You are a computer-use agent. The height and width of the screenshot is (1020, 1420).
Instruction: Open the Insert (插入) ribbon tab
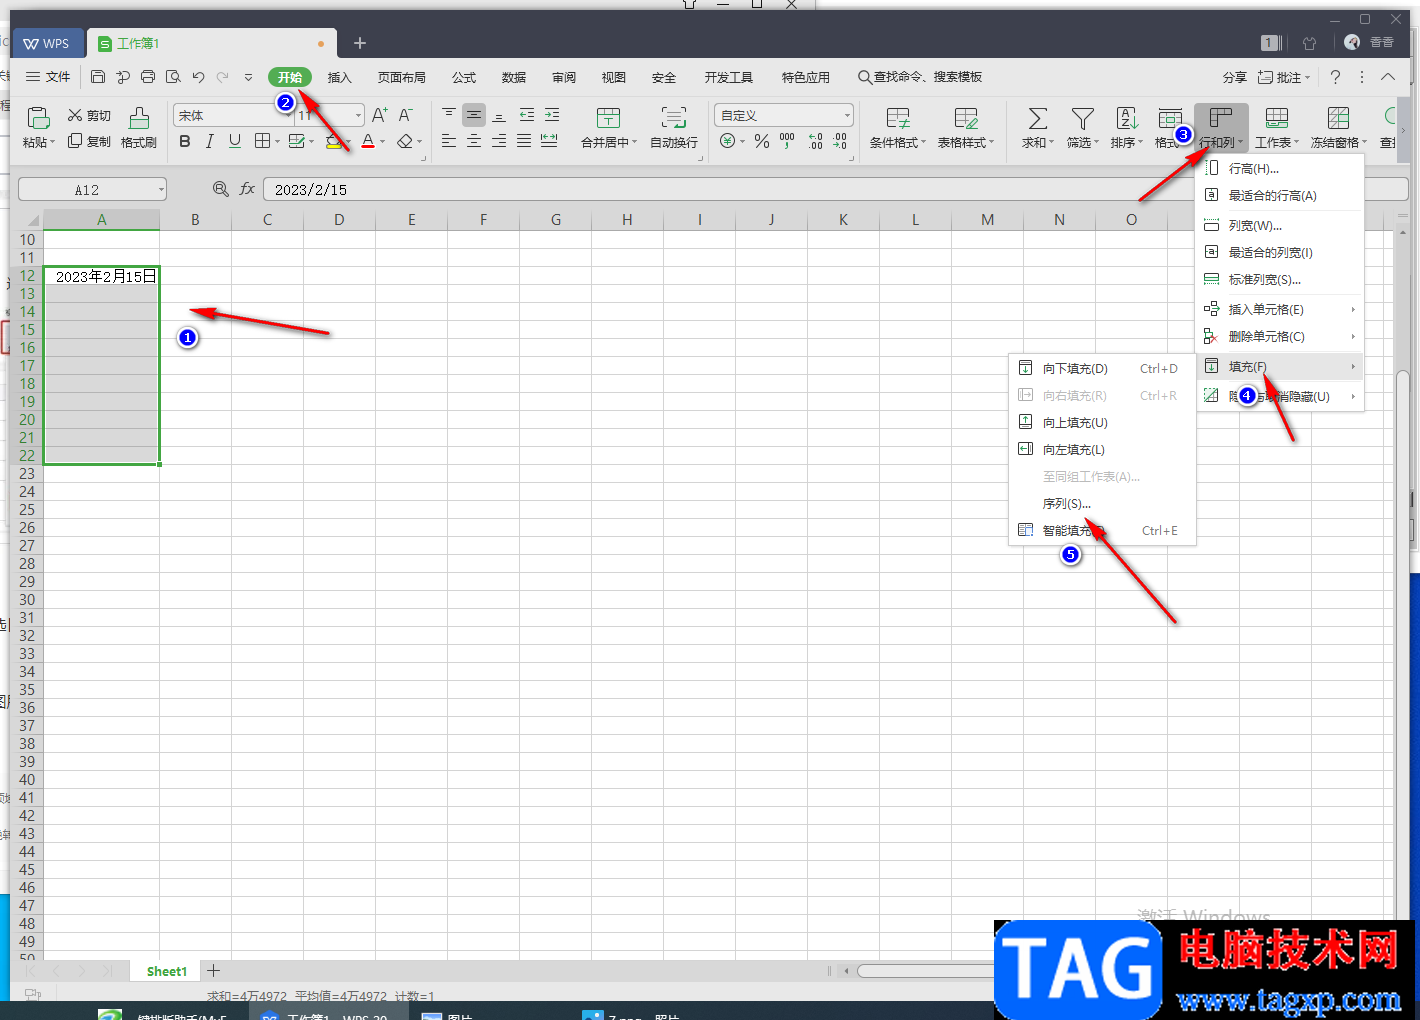click(x=340, y=77)
